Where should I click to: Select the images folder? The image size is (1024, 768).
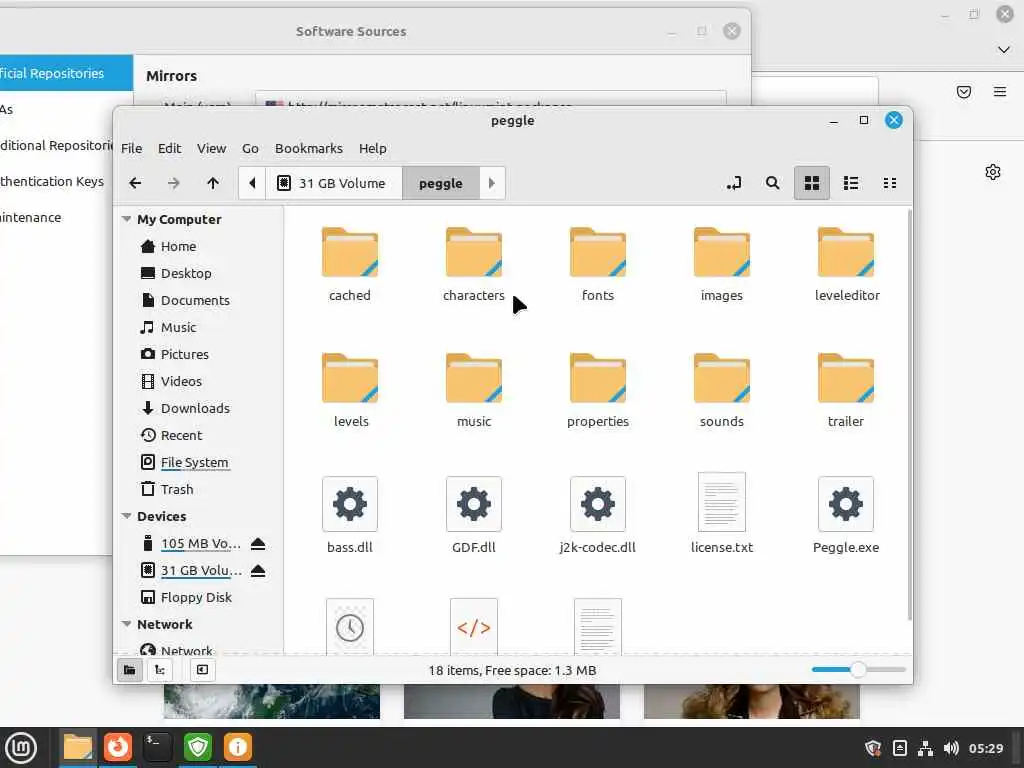click(x=722, y=264)
